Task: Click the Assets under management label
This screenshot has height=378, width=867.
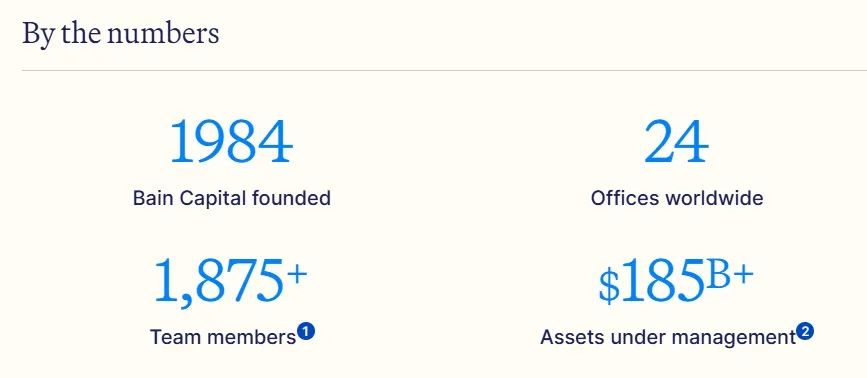Action: 668,337
